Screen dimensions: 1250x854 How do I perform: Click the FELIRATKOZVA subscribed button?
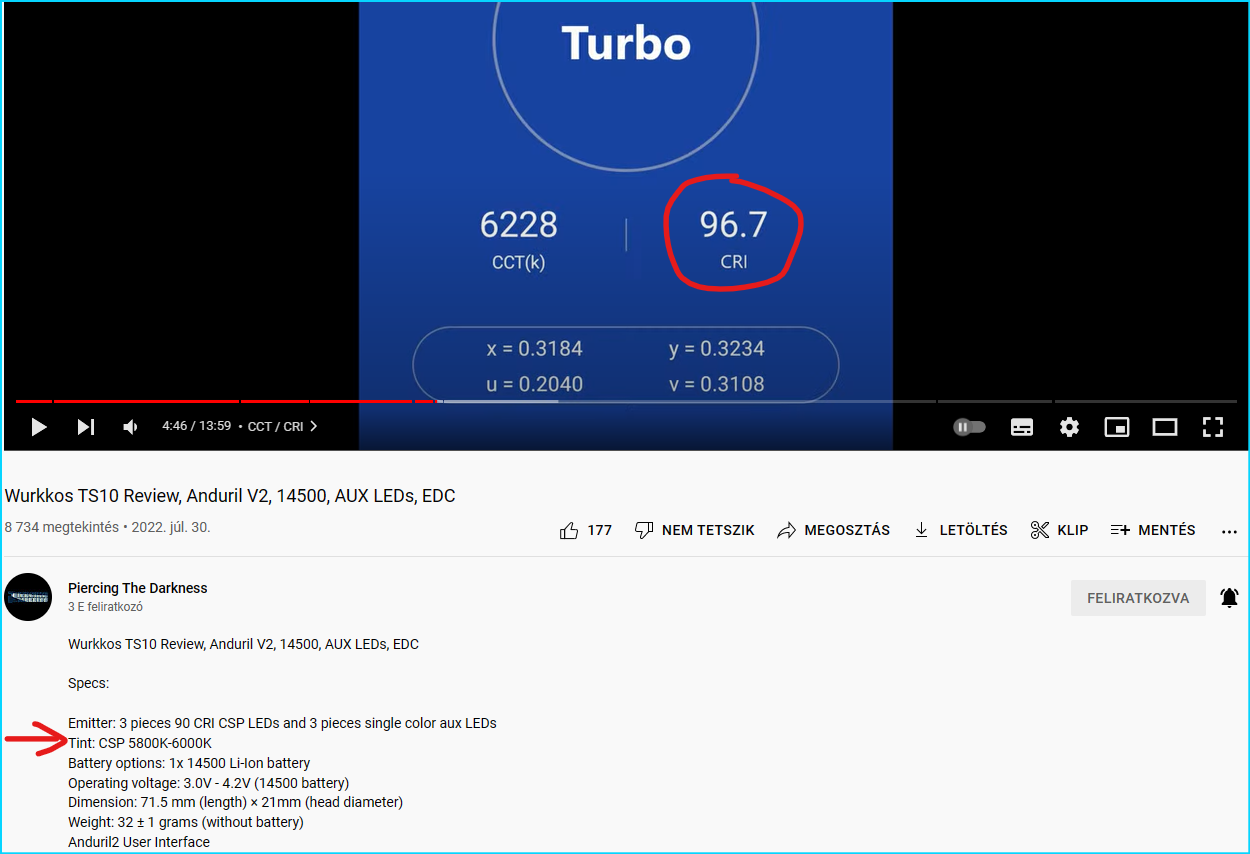[1138, 598]
